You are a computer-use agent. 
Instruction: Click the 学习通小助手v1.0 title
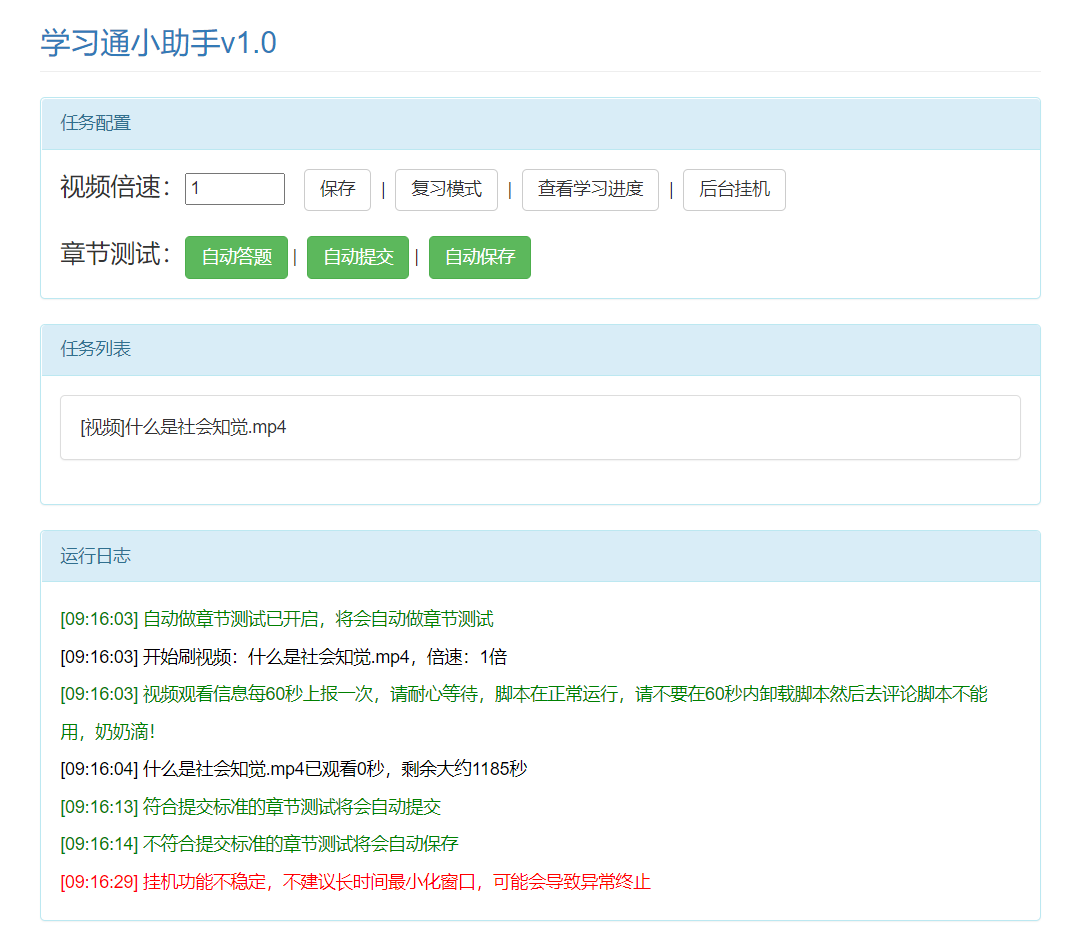coord(158,43)
